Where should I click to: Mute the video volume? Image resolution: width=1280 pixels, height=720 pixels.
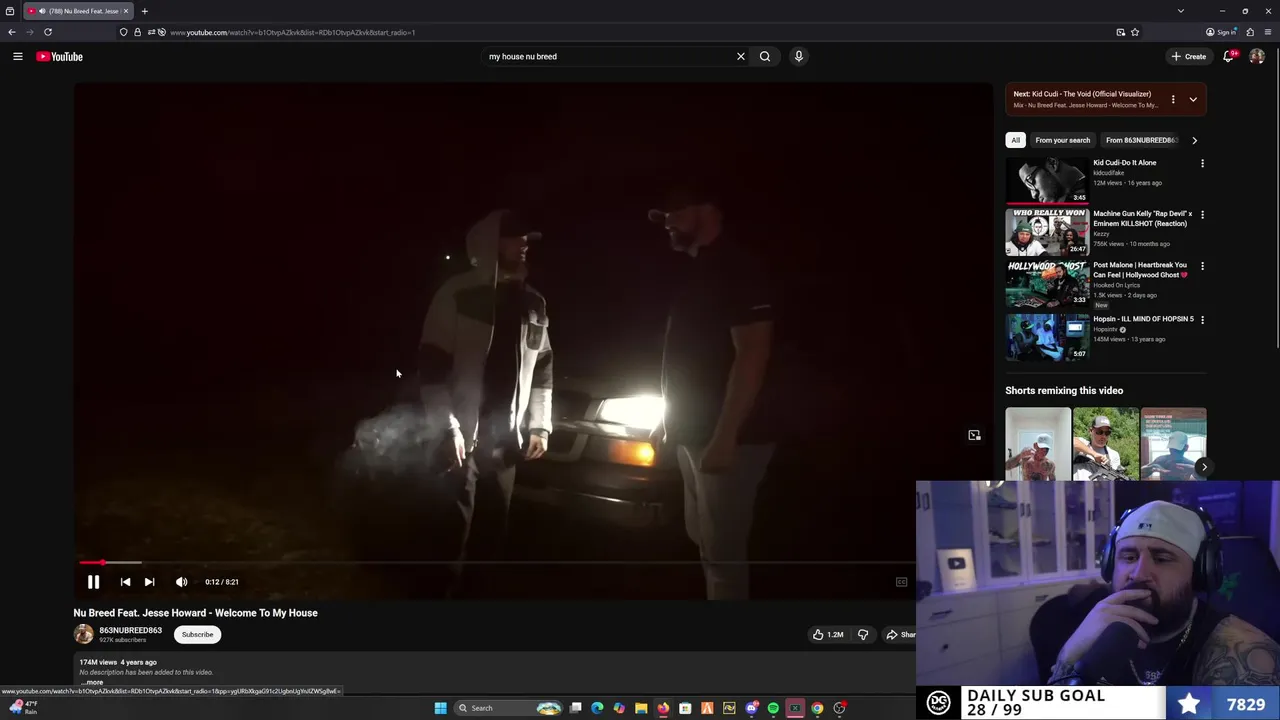point(181,582)
